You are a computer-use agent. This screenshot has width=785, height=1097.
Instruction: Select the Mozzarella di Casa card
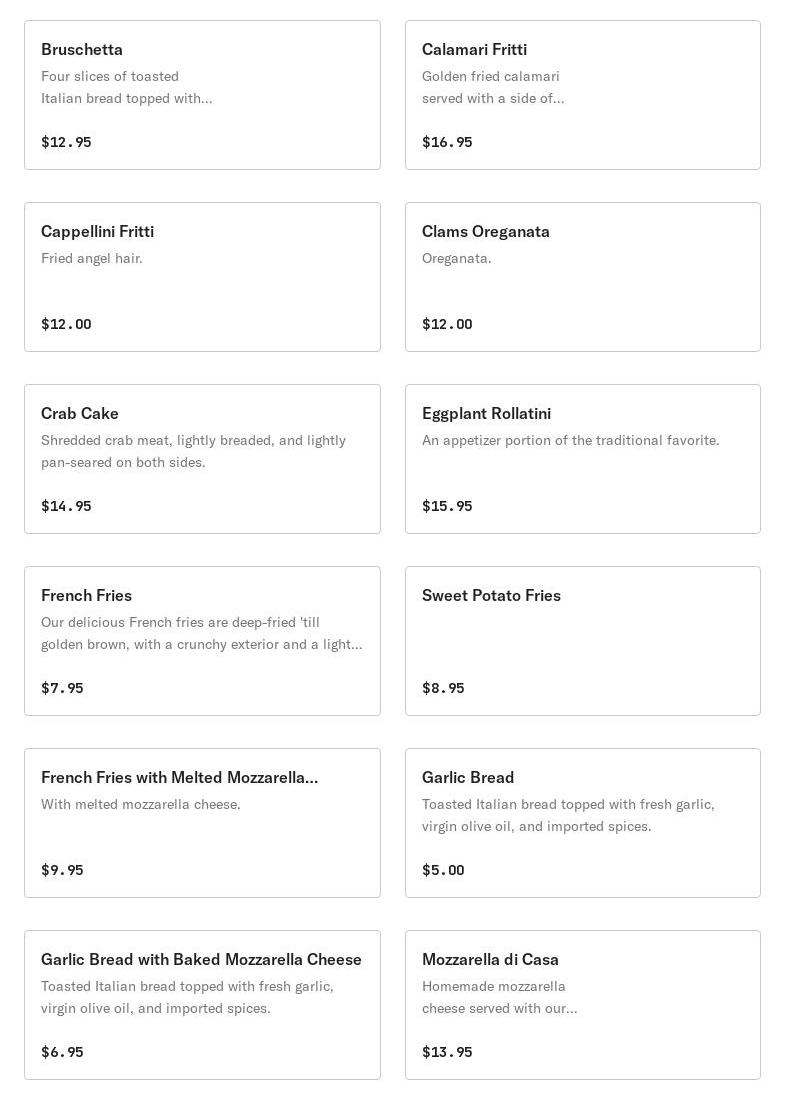point(582,1005)
